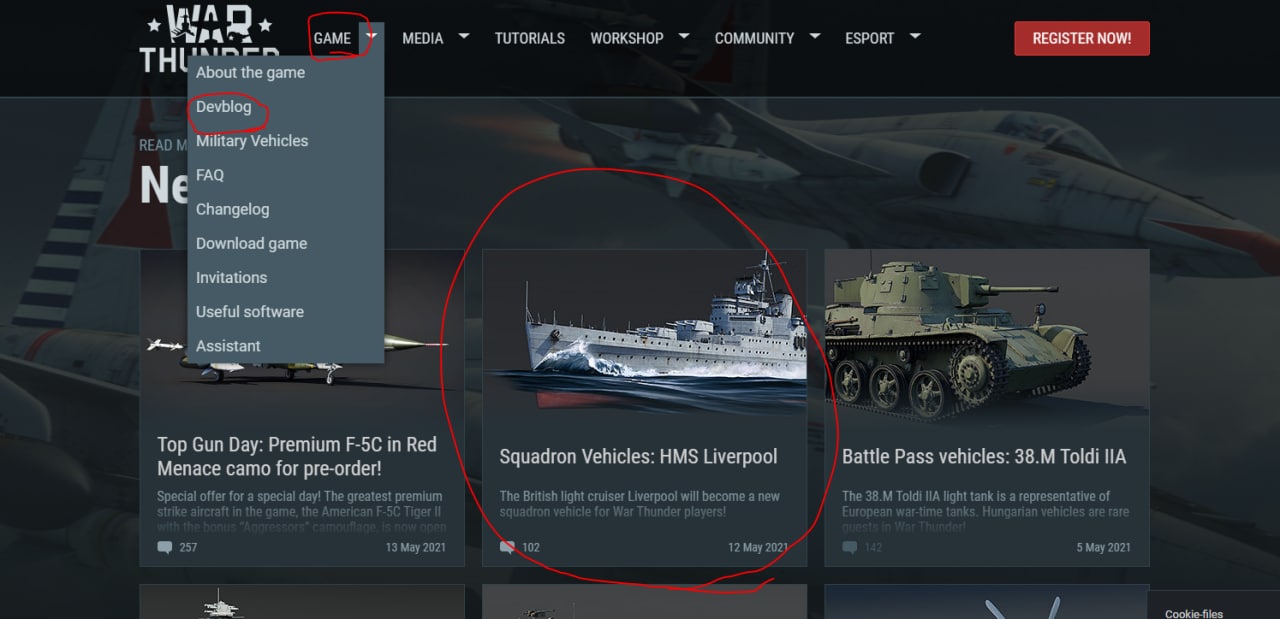This screenshot has height=619, width=1280.
Task: Expand the GAME menu arrow
Action: tap(372, 36)
